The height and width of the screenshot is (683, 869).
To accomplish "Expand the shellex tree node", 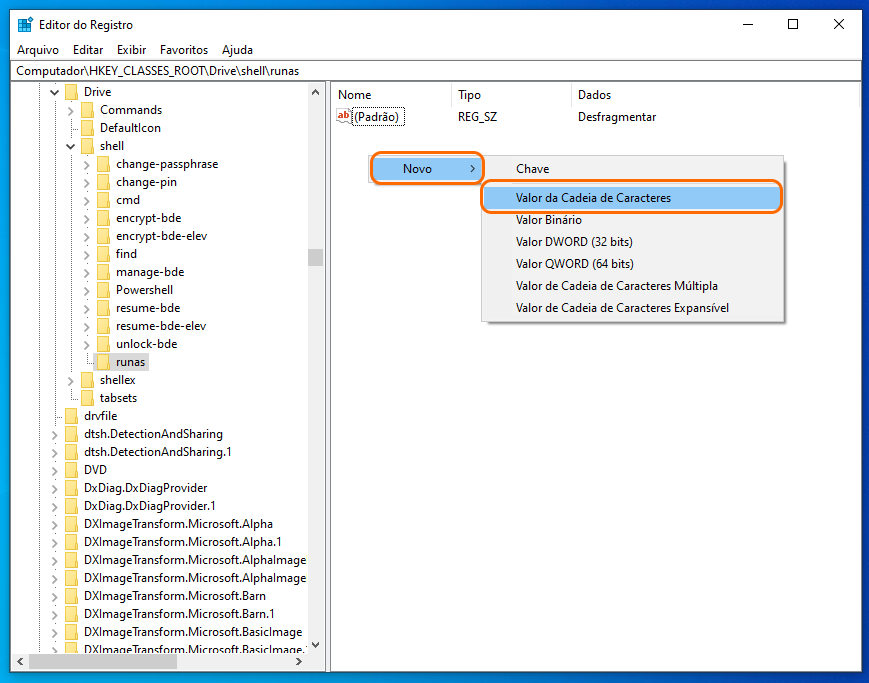I will [x=70, y=381].
